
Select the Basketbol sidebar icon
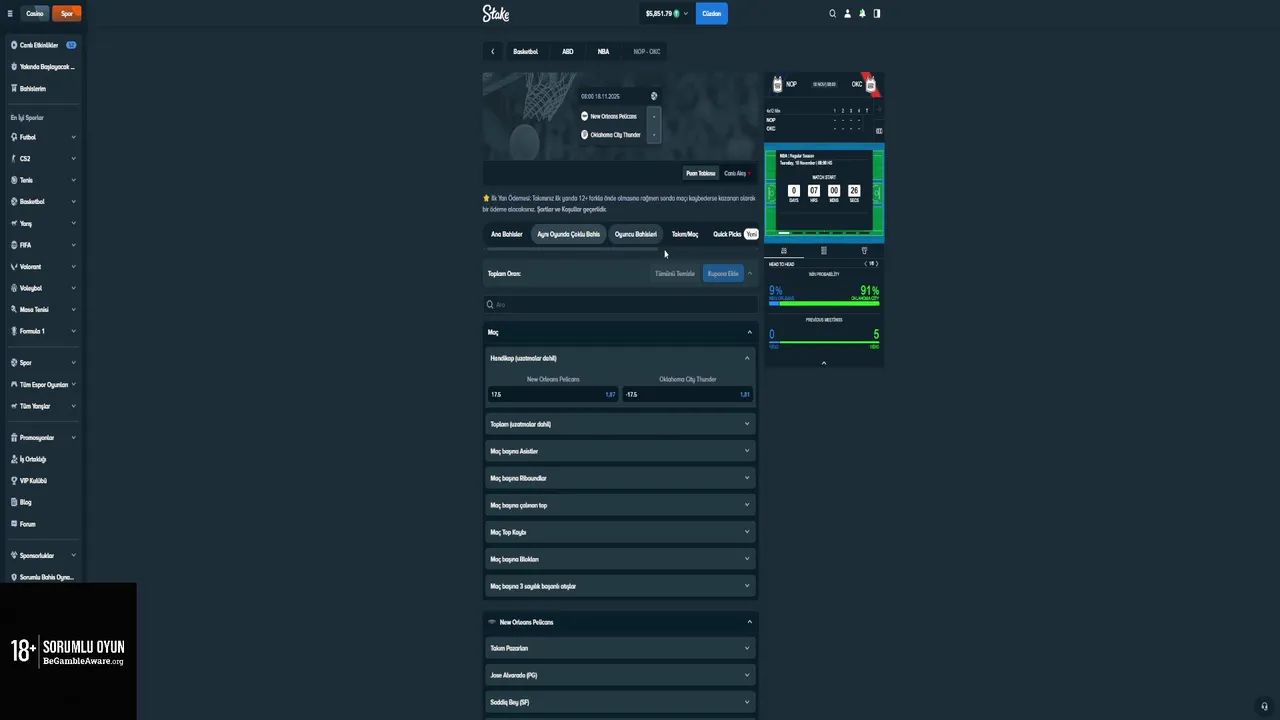coord(14,202)
